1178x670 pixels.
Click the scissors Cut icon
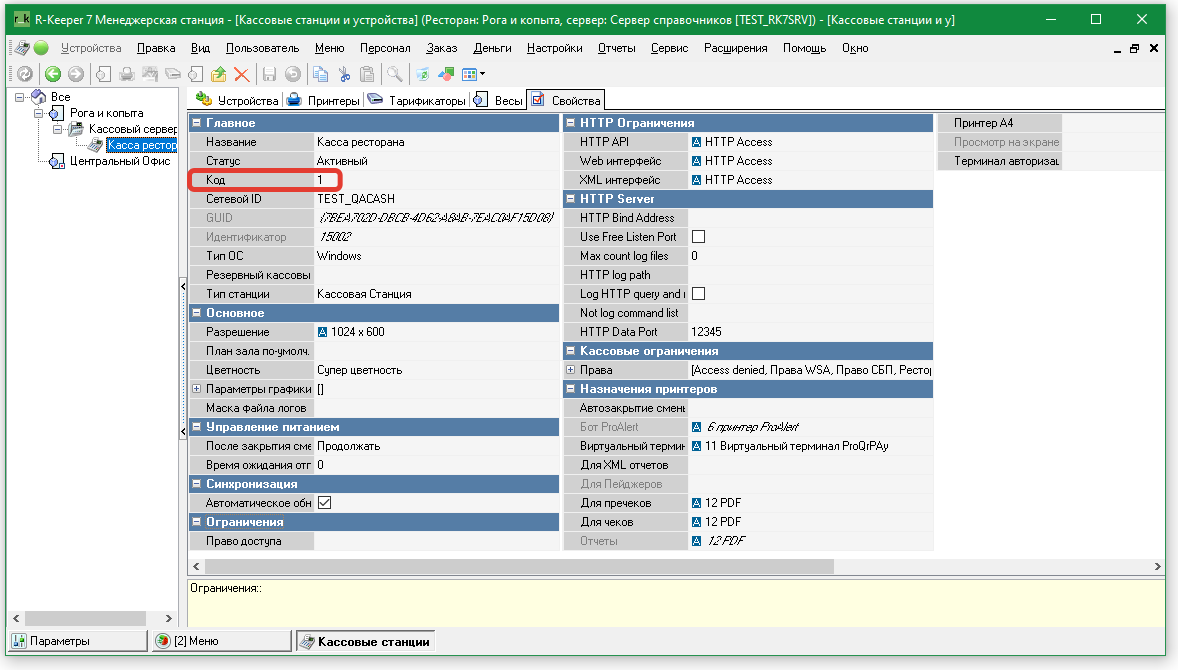[x=344, y=74]
